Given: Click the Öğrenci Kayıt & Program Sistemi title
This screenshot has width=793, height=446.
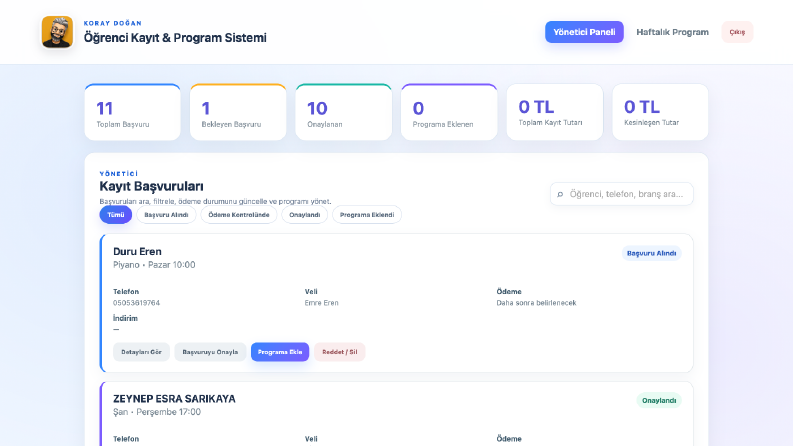Looking at the screenshot, I should [x=175, y=37].
